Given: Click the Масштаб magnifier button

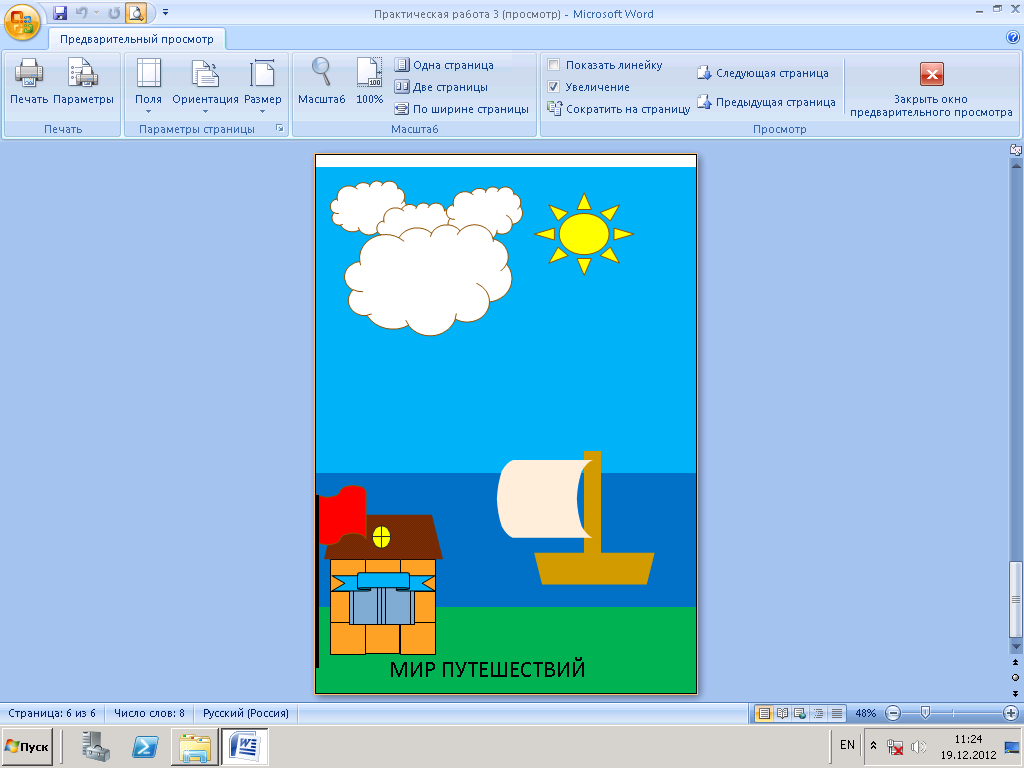Looking at the screenshot, I should (321, 82).
